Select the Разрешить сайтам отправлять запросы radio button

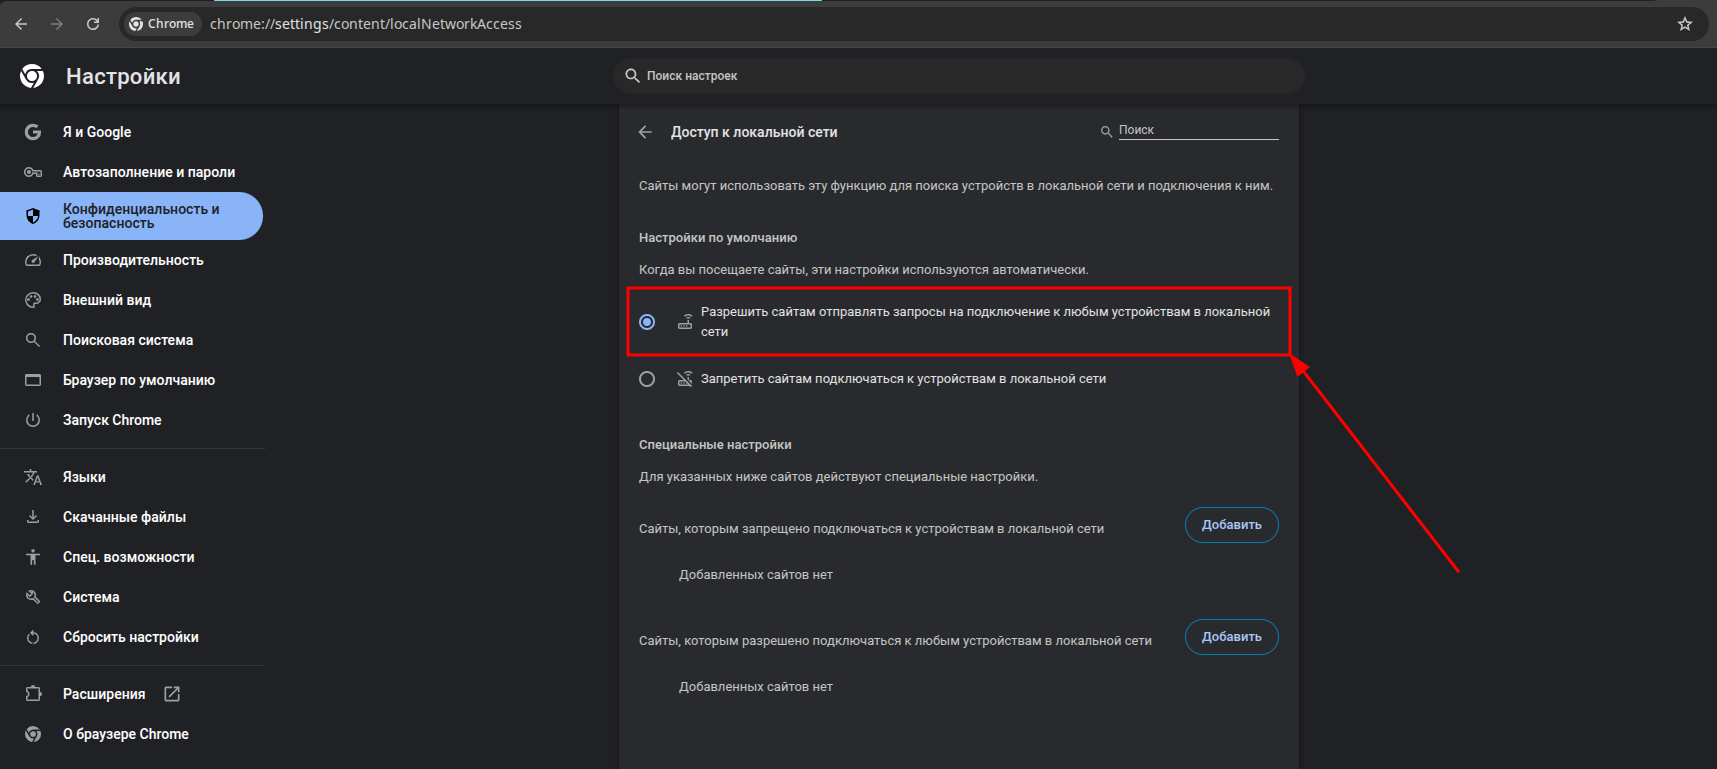pyautogui.click(x=647, y=322)
